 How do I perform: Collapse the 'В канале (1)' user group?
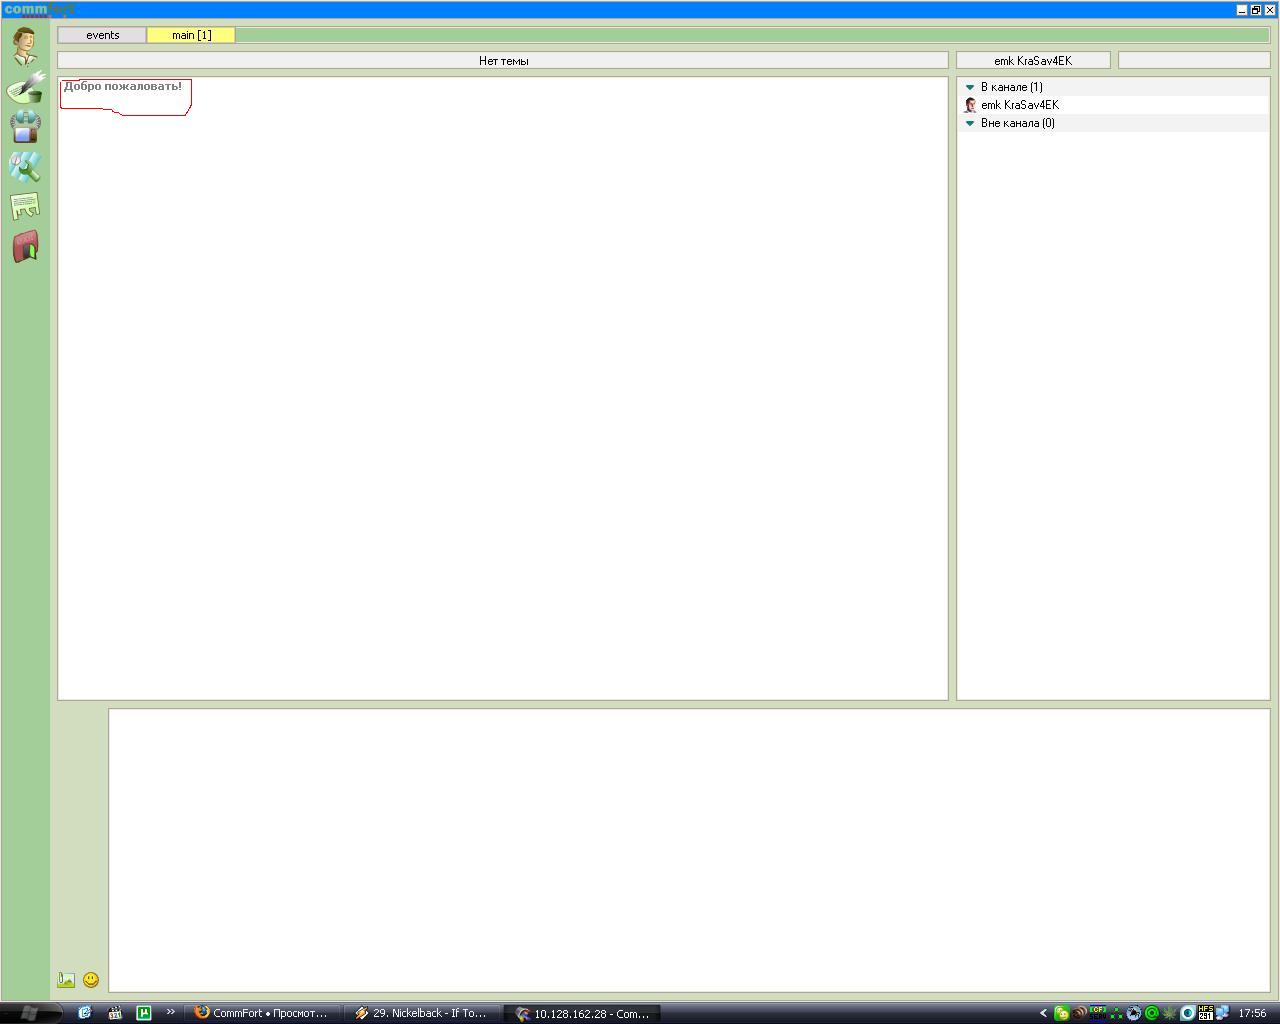[x=969, y=87]
